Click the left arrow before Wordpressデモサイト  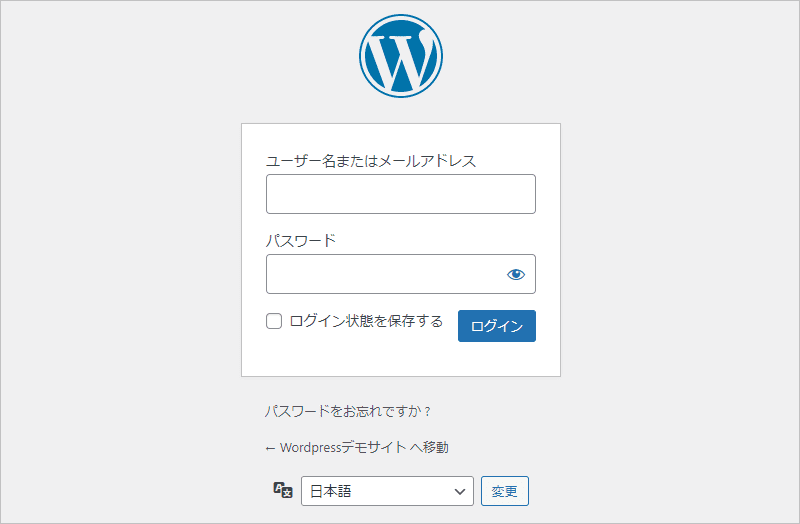270,448
